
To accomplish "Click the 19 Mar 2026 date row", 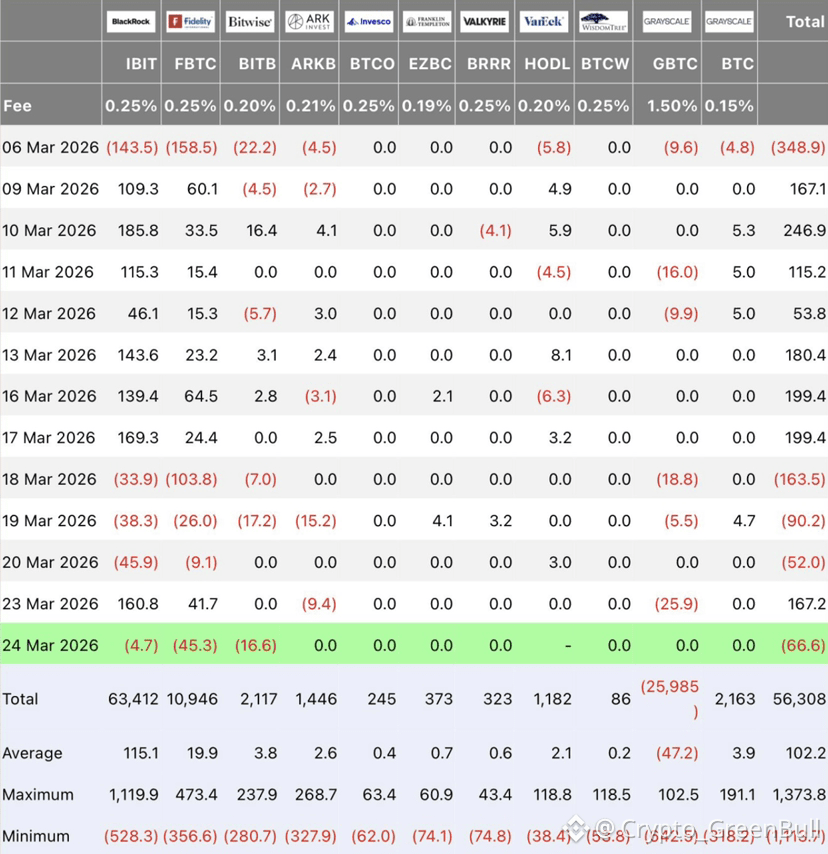I will pyautogui.click(x=49, y=521).
